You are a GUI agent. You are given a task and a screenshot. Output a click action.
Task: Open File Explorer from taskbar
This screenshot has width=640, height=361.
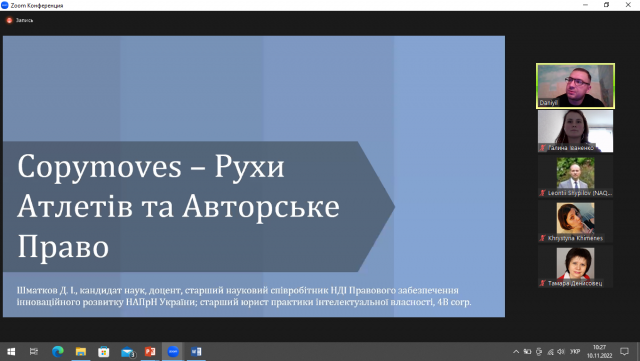coord(80,351)
